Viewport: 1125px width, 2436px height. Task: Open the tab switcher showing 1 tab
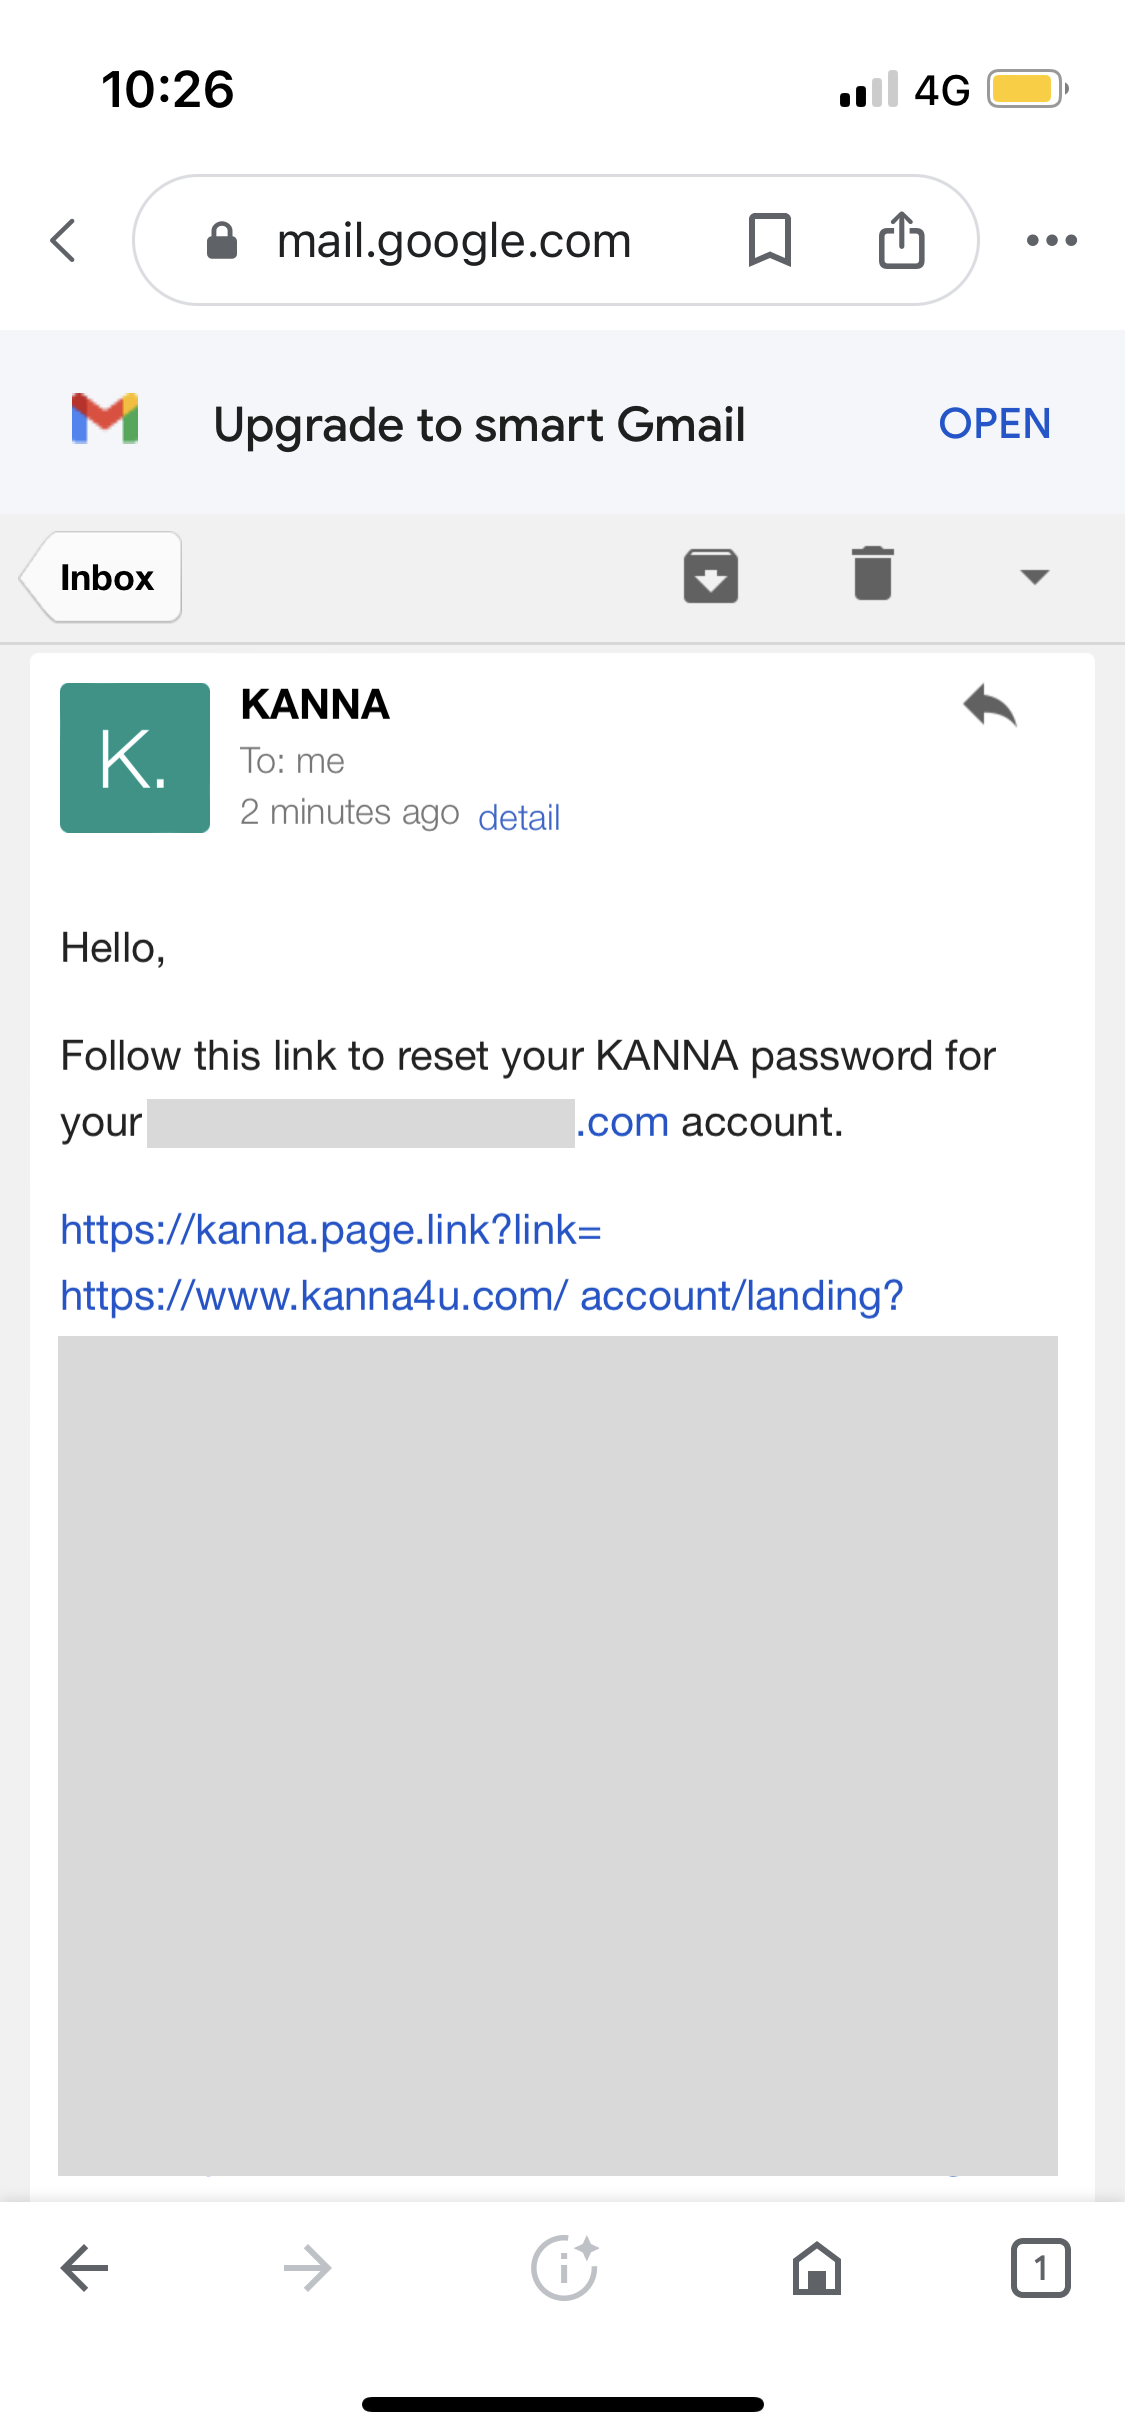1040,2268
